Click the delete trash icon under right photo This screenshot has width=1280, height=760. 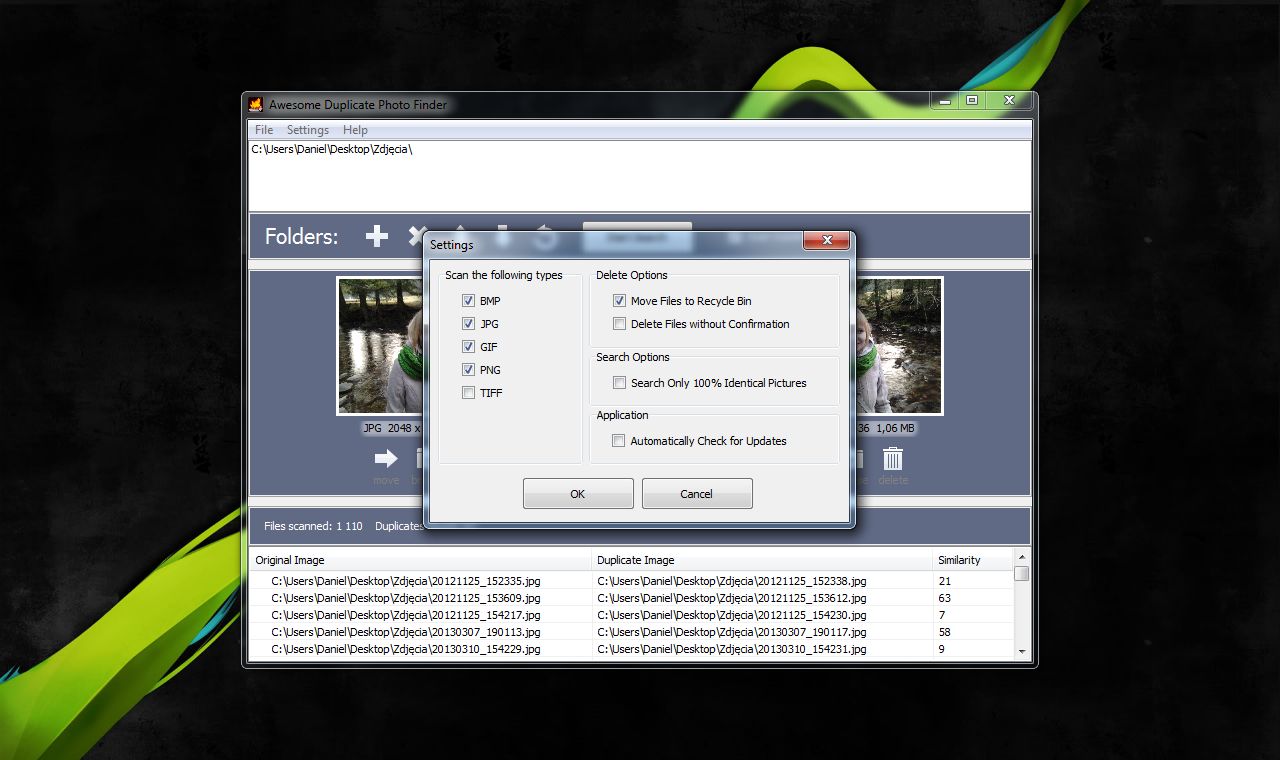point(893,458)
